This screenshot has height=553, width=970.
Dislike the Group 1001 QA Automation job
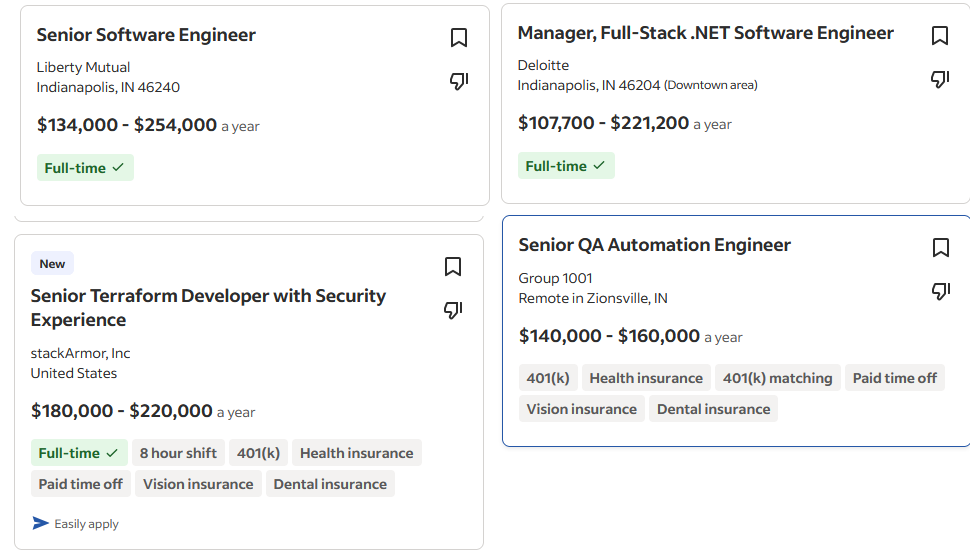[x=940, y=291]
